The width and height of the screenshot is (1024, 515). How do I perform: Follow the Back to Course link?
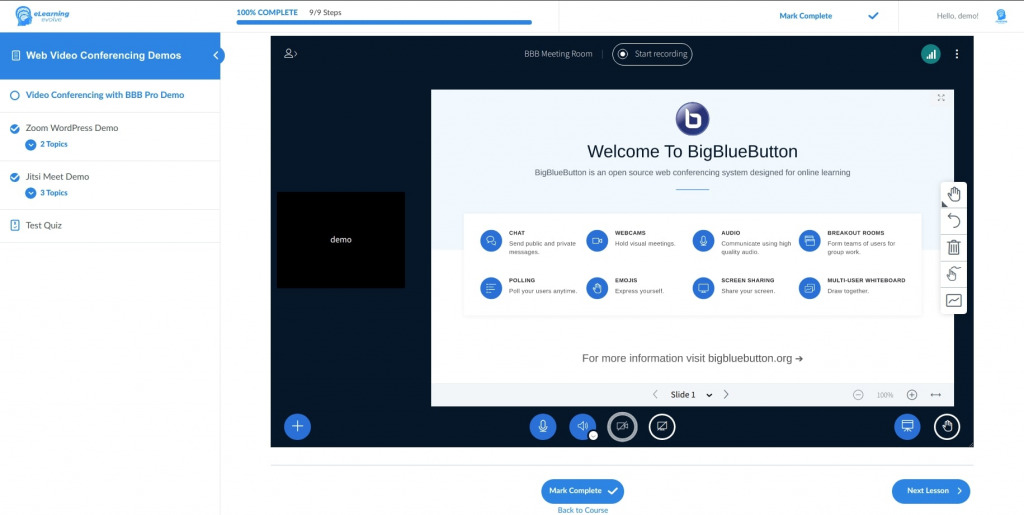coord(583,510)
